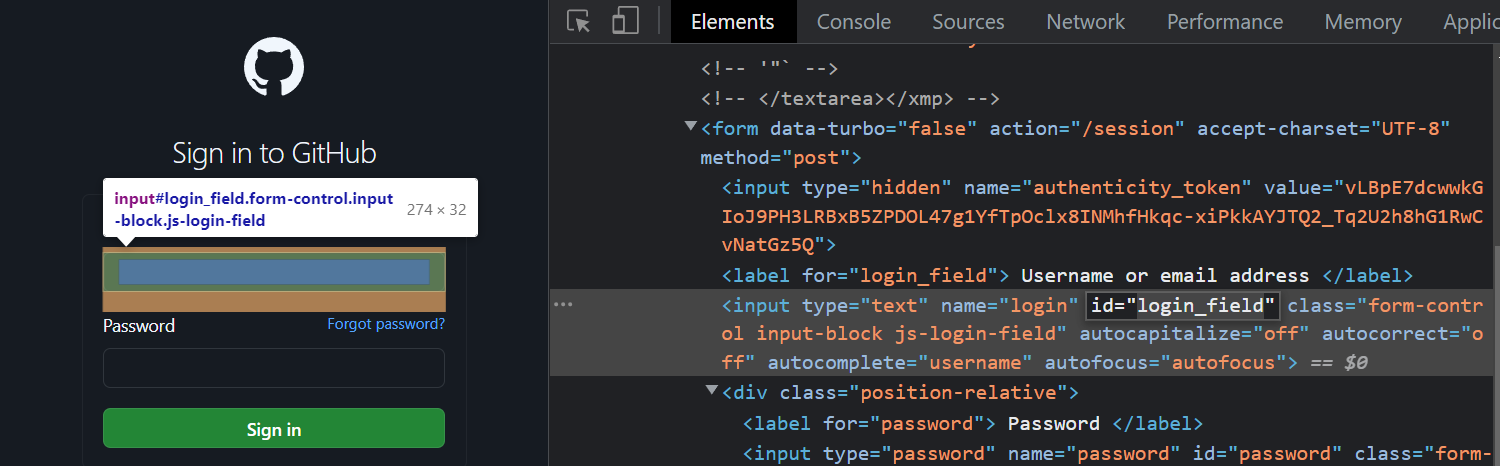Viewport: 1500px width, 466px height.
Task: Focus the highlighted username input field
Action: click(x=274, y=271)
